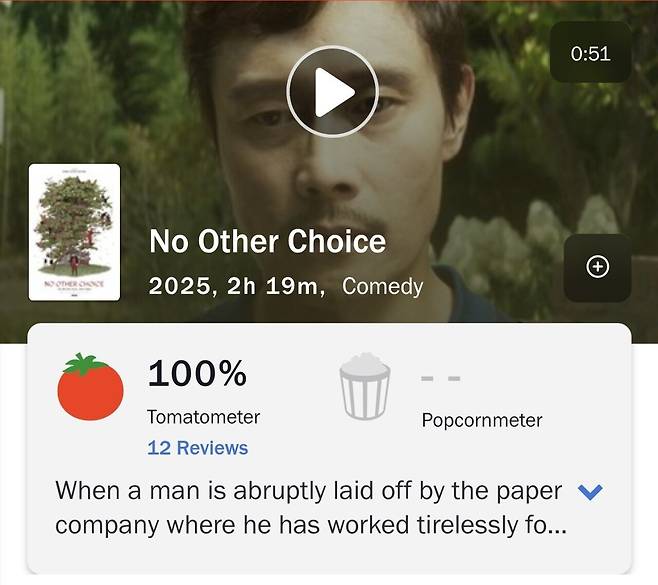658x585 pixels.
Task: Click the 2025 release year
Action: [x=180, y=287]
